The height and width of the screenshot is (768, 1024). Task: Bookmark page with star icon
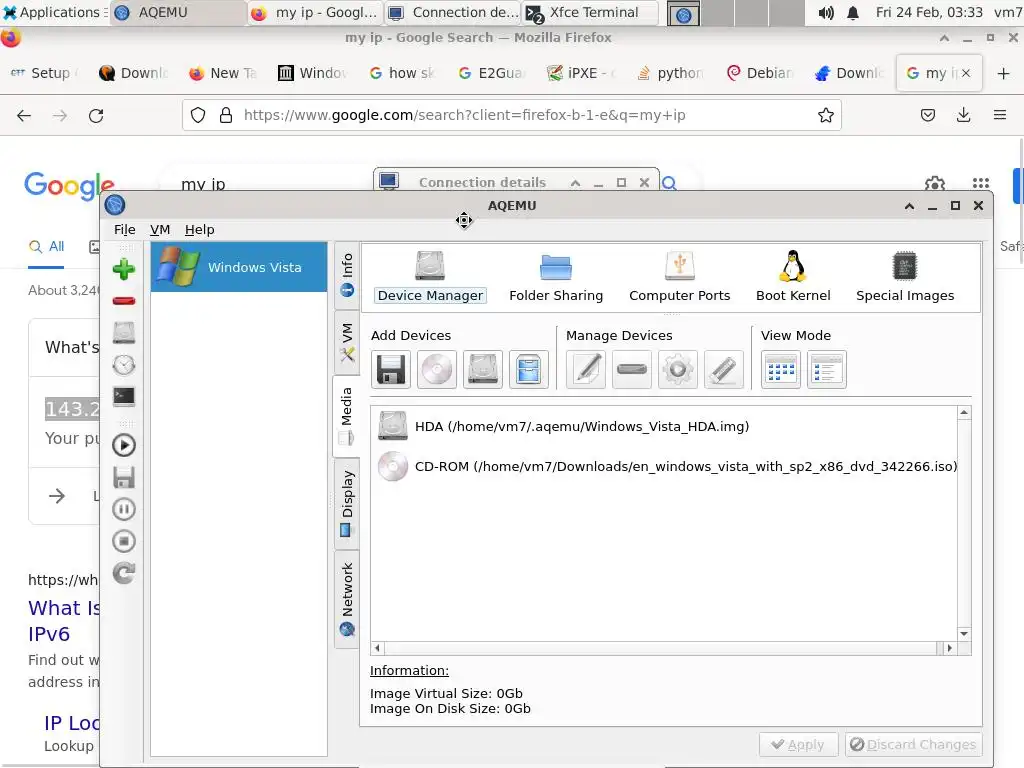825,116
